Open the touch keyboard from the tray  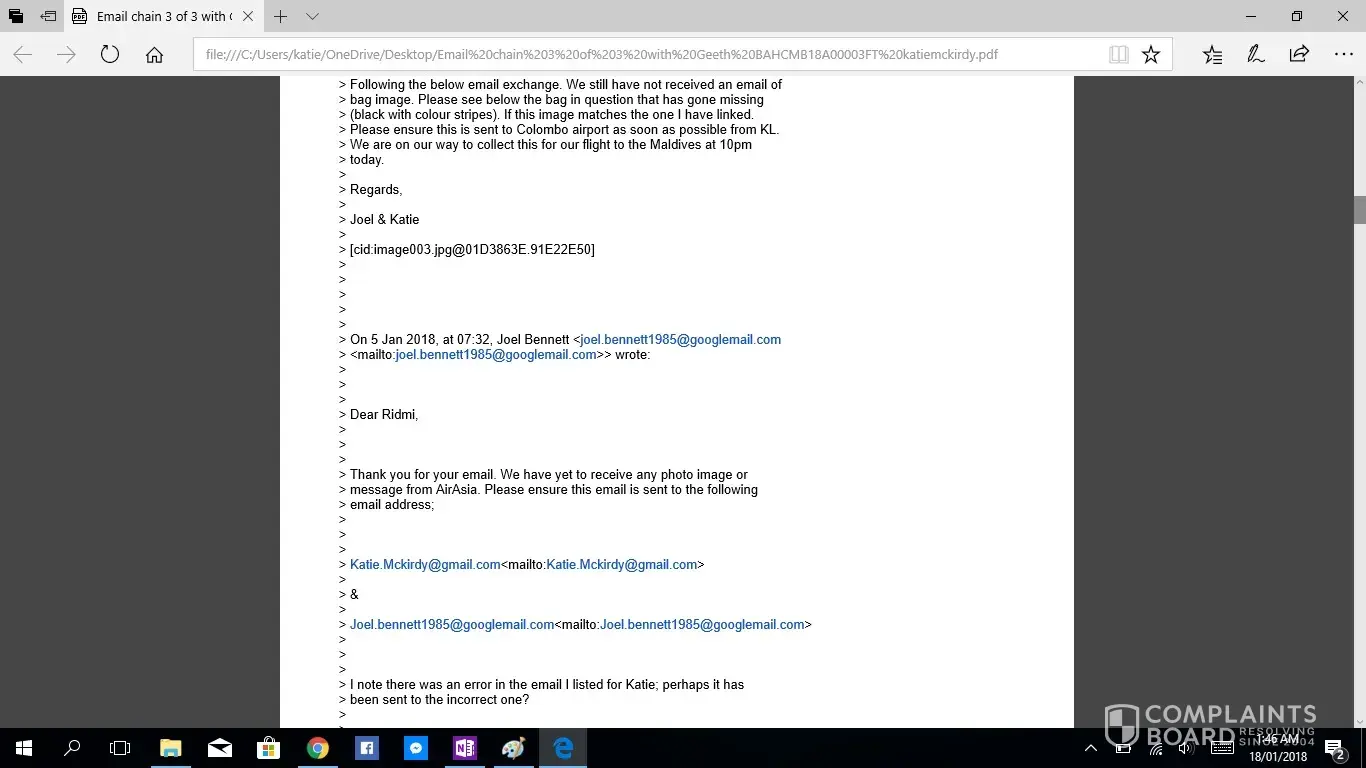pos(1222,748)
